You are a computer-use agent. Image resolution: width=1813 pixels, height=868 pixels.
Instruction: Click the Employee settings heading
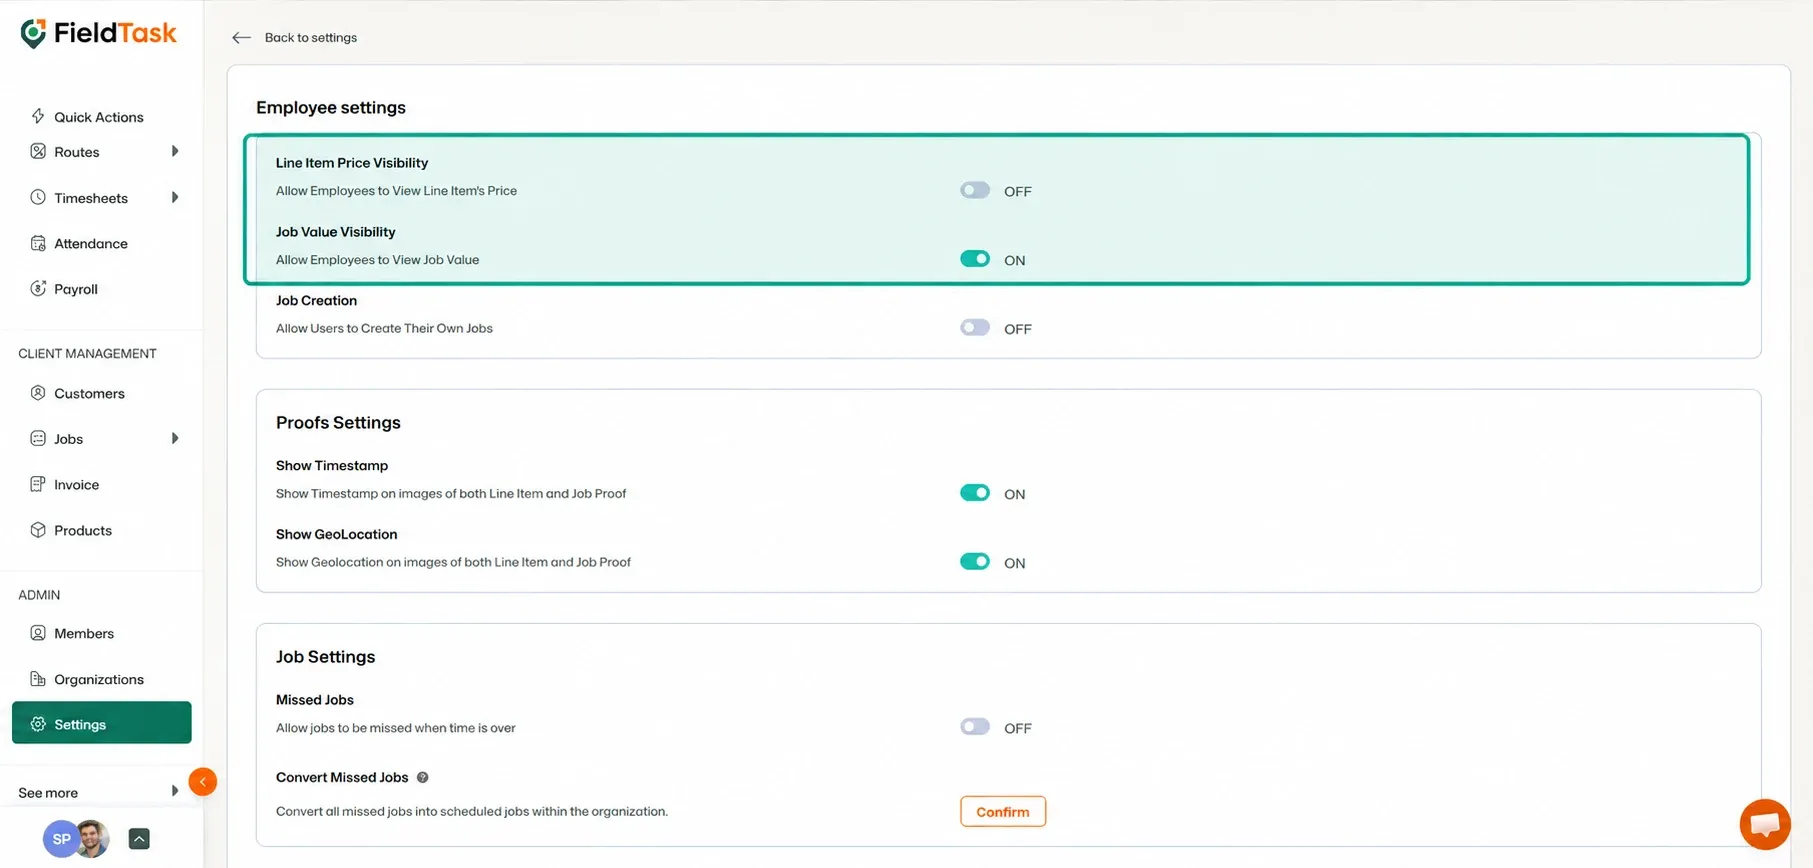[331, 108]
